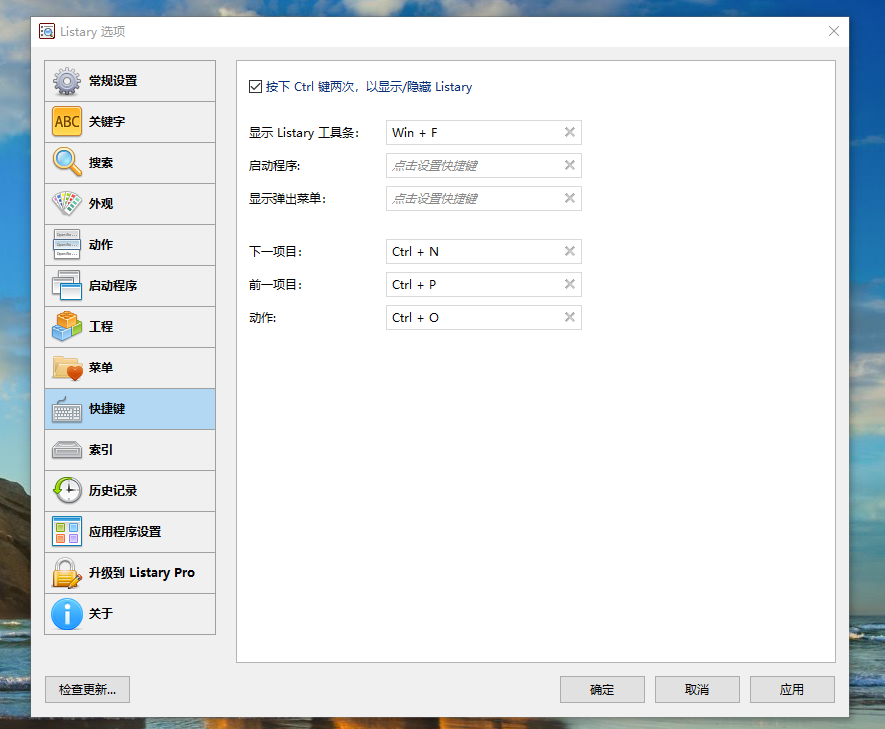
Task: Click the info icon for 关于
Action: coord(67,614)
